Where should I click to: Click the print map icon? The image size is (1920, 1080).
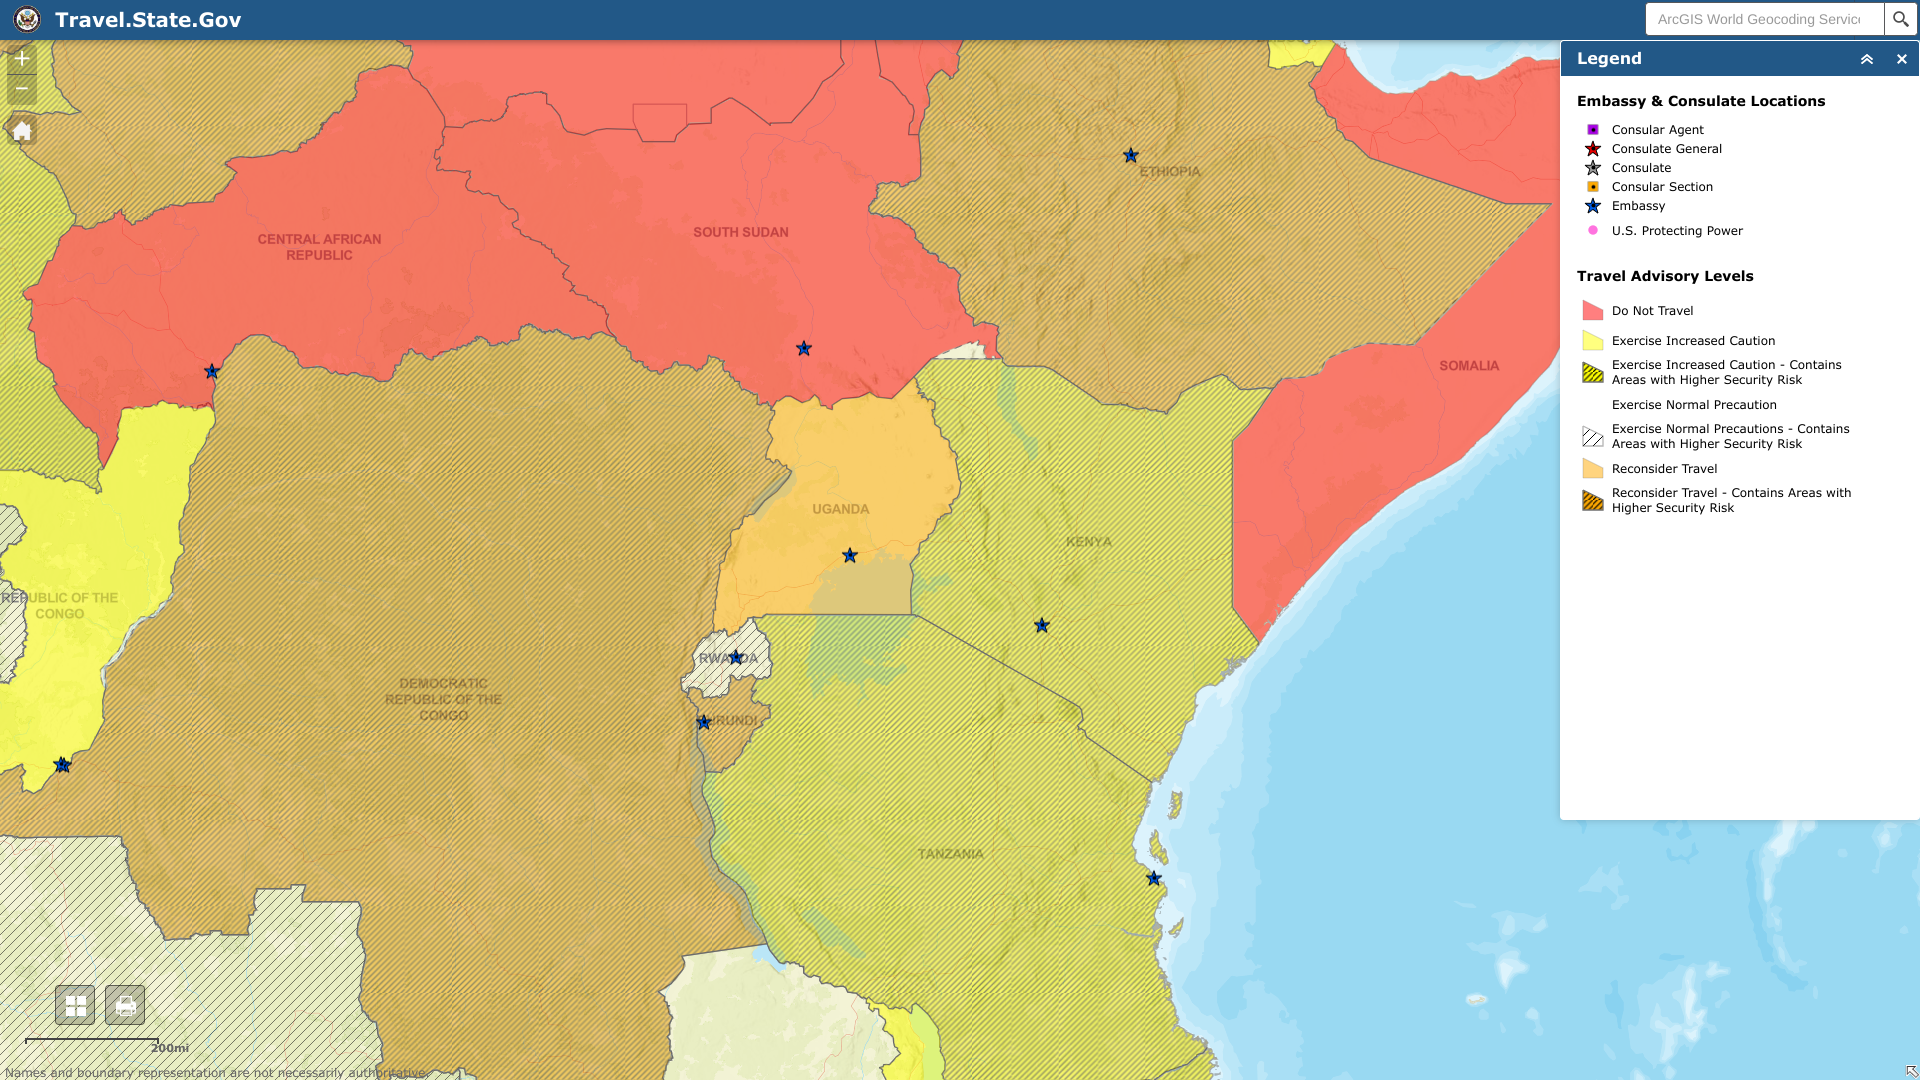pyautogui.click(x=125, y=1005)
